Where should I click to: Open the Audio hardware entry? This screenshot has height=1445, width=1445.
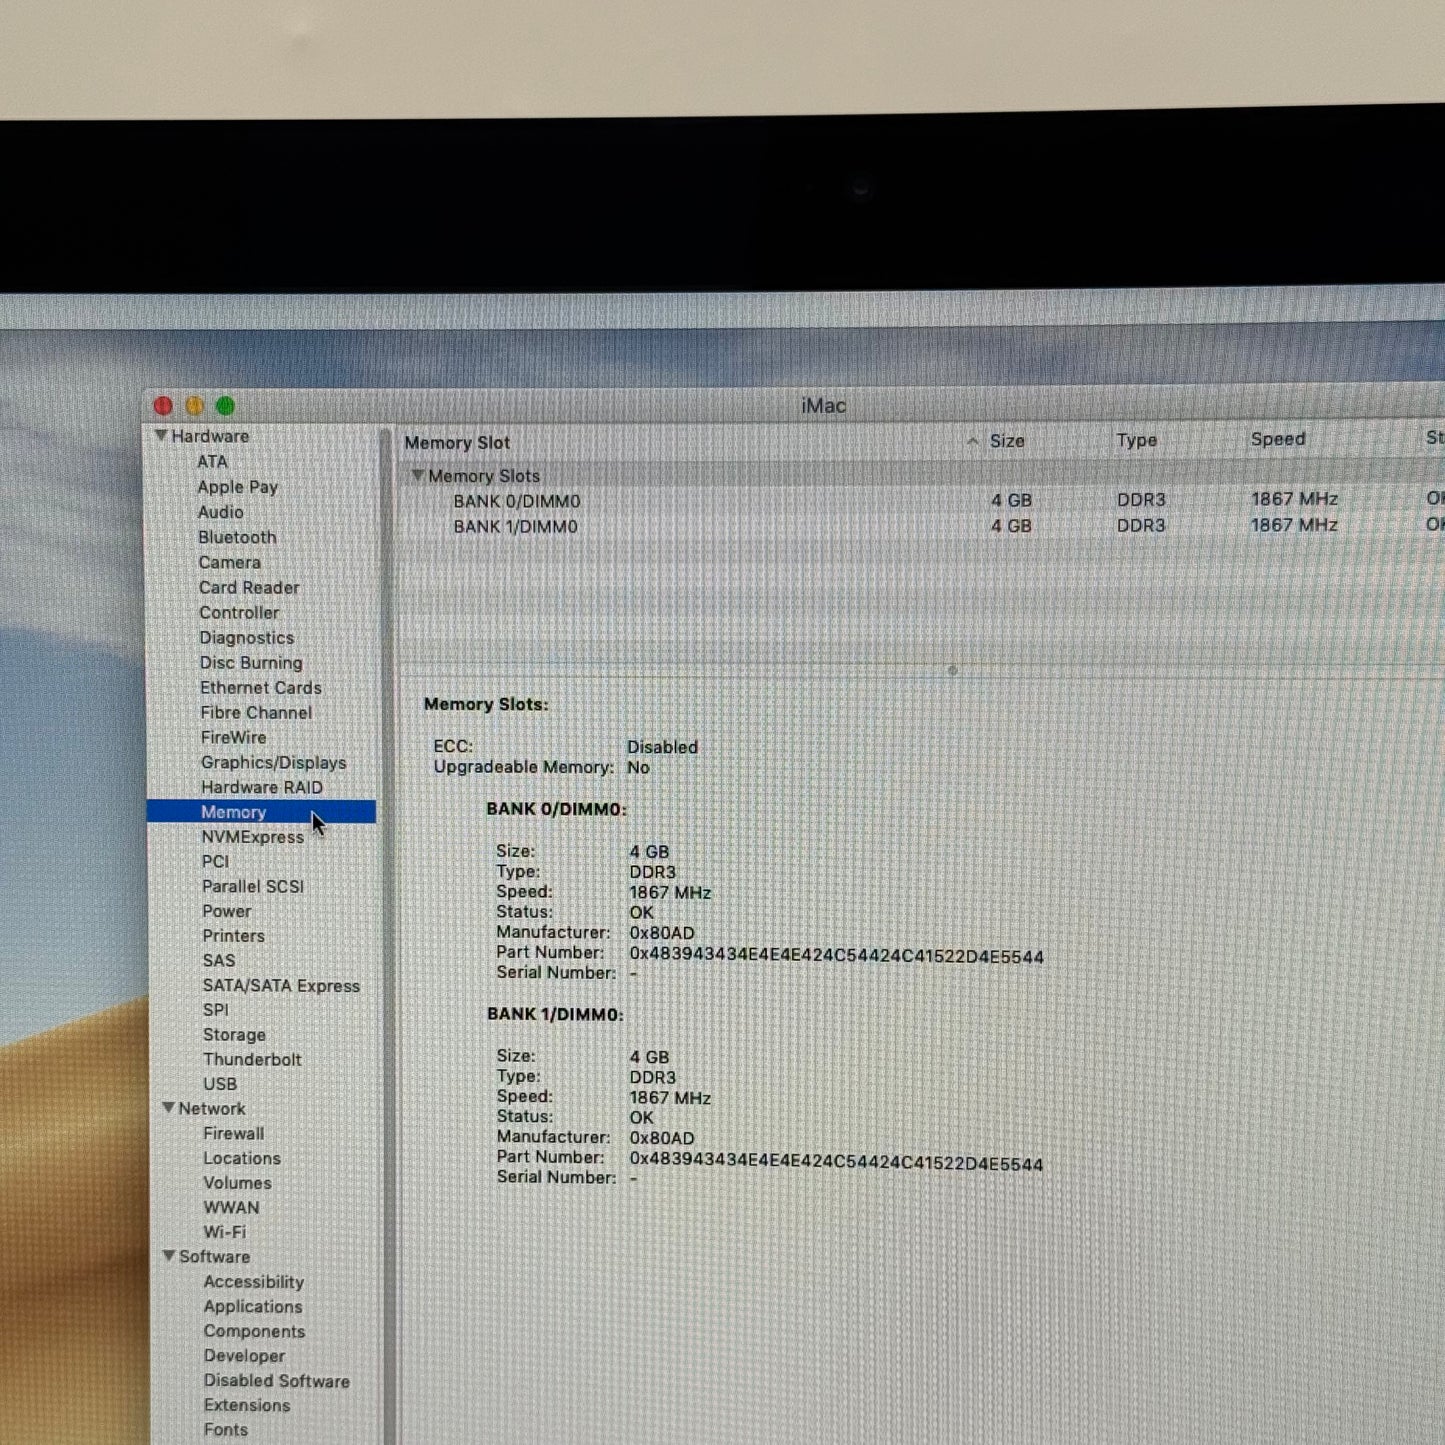[x=220, y=512]
